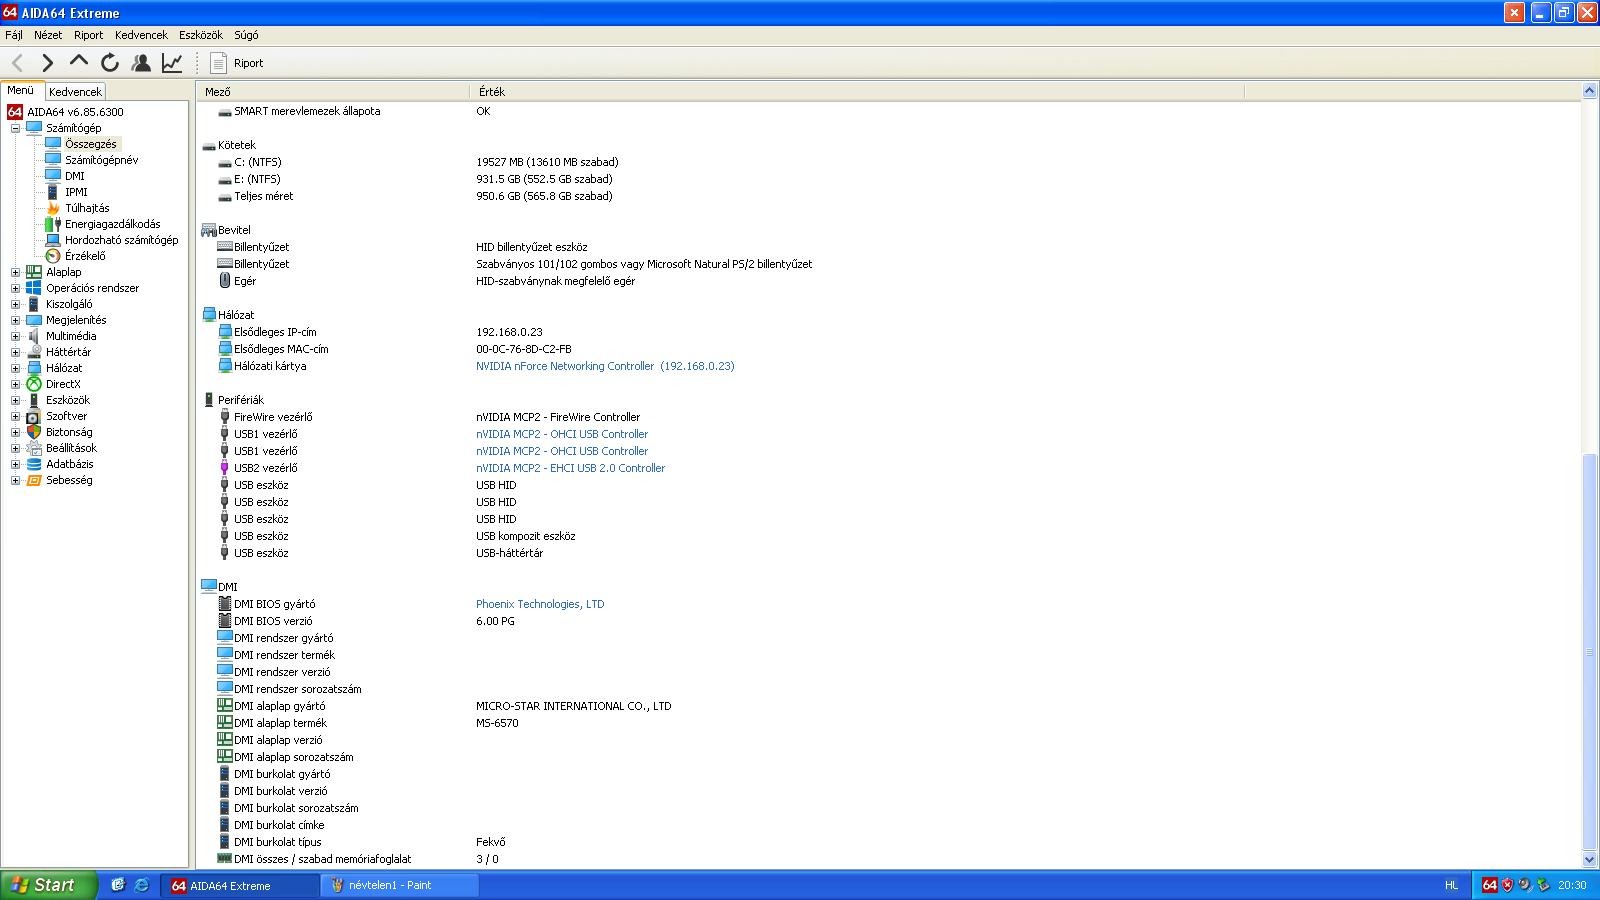Click the vertical scrollbar thumb
The height and width of the screenshot is (900, 1600).
tap(1589, 652)
